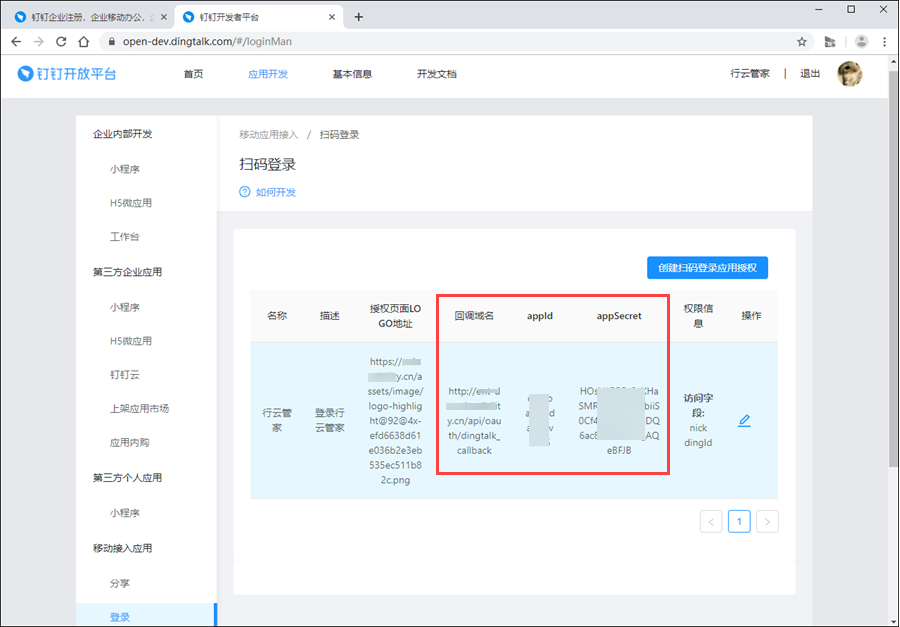Go to the previous page in pagination
Viewport: 900px width, 627px height.
(x=711, y=521)
